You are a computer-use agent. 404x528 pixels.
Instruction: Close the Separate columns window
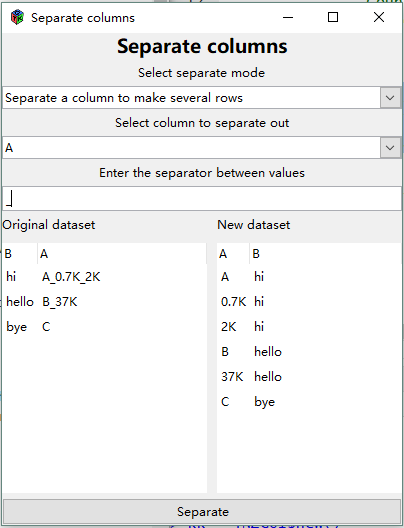(379, 17)
